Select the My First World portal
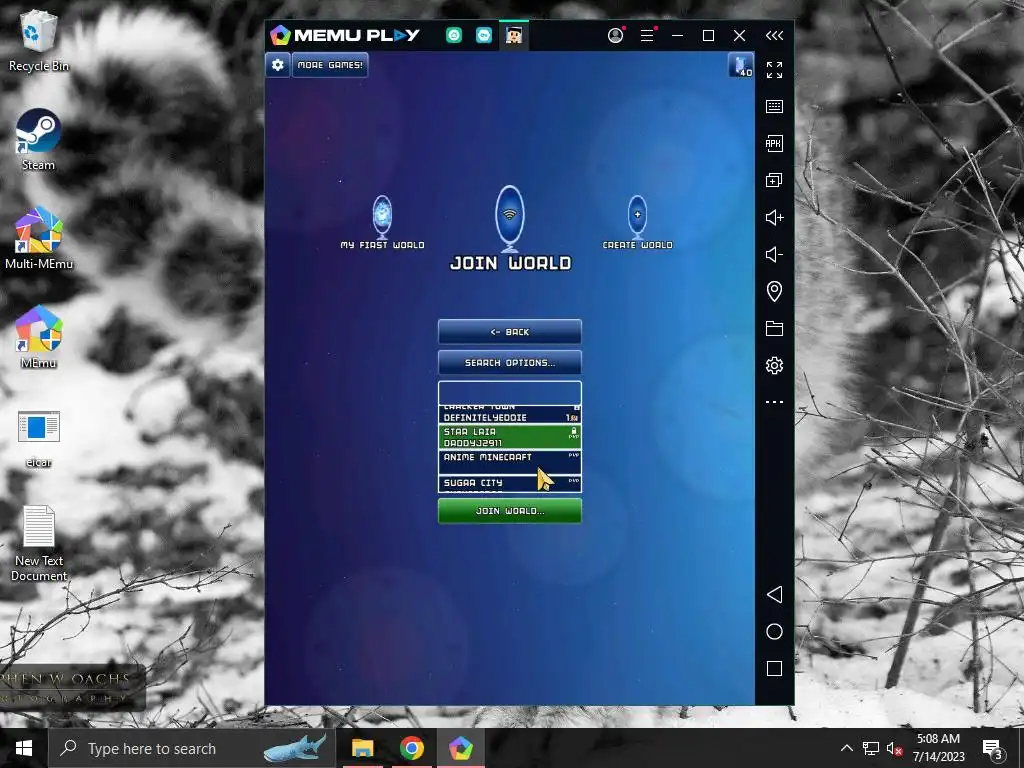This screenshot has height=768, width=1024. (x=382, y=223)
